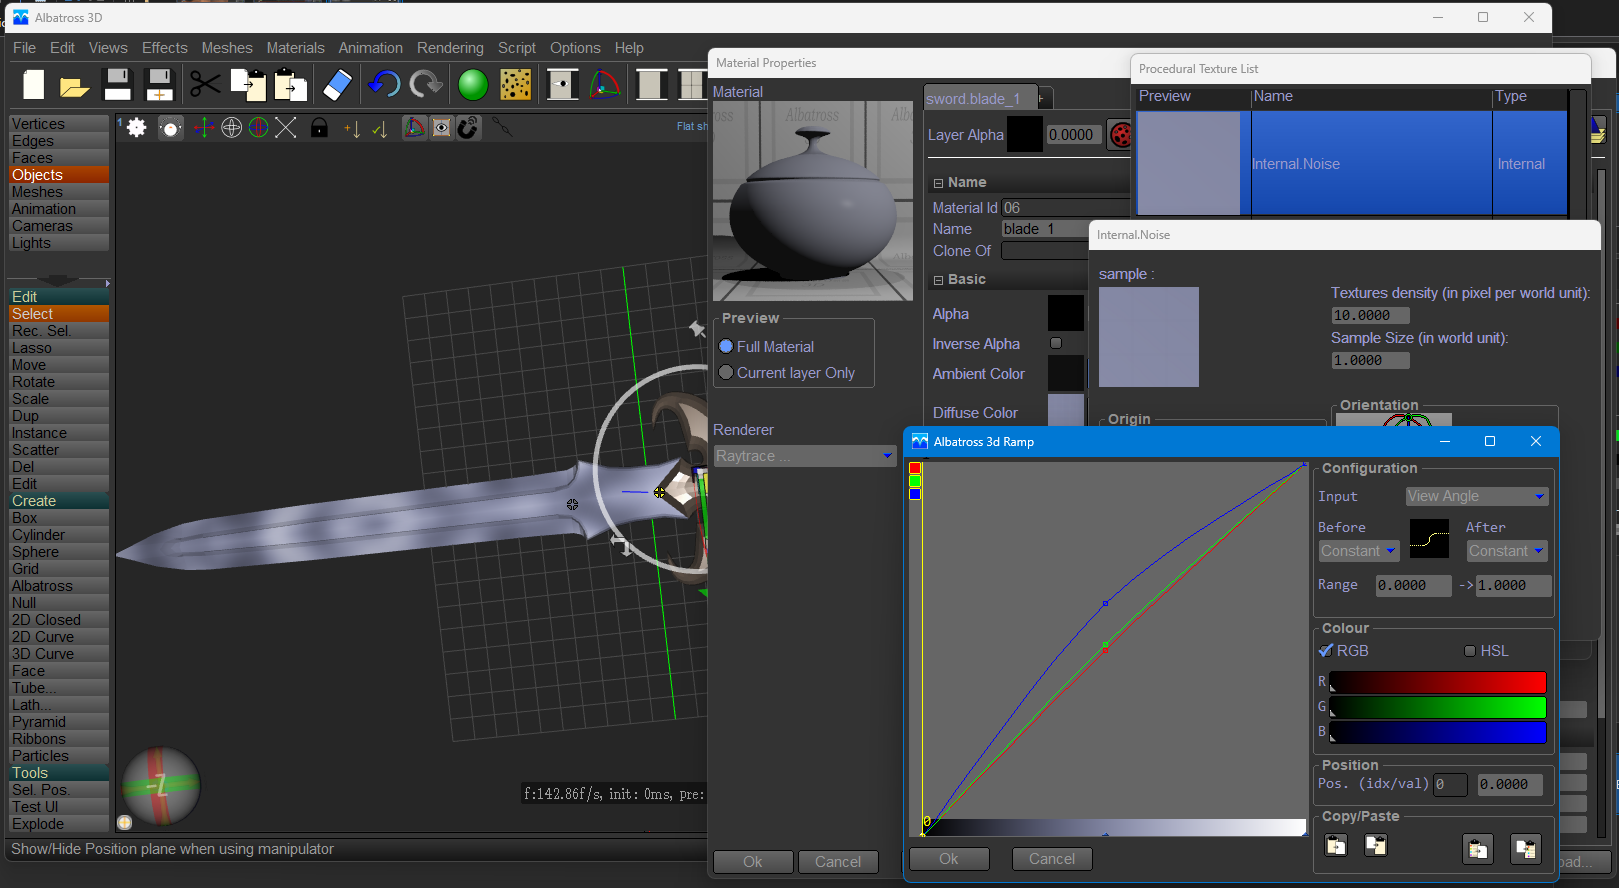Click the blue Undo arrow
This screenshot has width=1619, height=888.
[384, 85]
